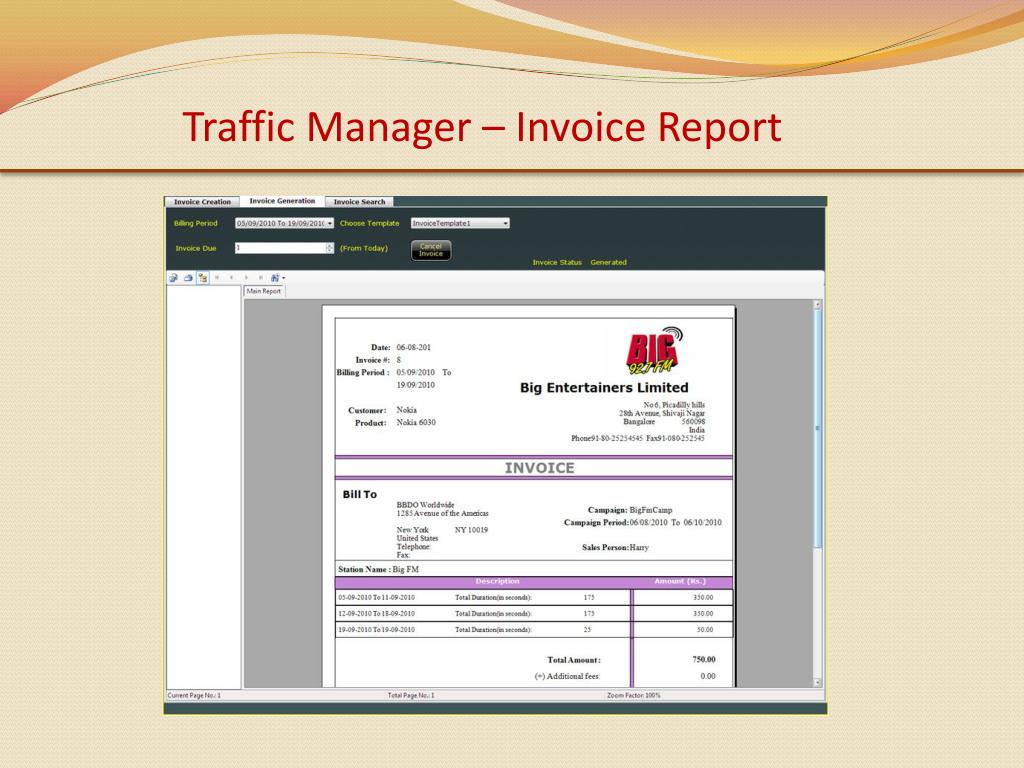
Task: Click the Export Report toolbar icon
Action: [x=174, y=278]
